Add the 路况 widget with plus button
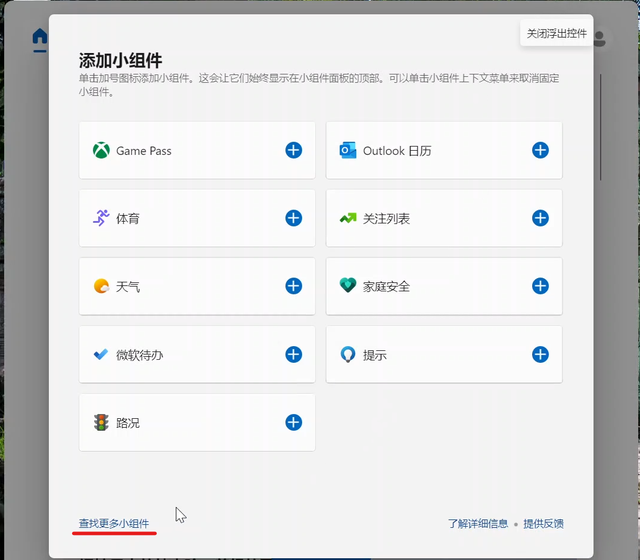640x560 pixels. (293, 422)
